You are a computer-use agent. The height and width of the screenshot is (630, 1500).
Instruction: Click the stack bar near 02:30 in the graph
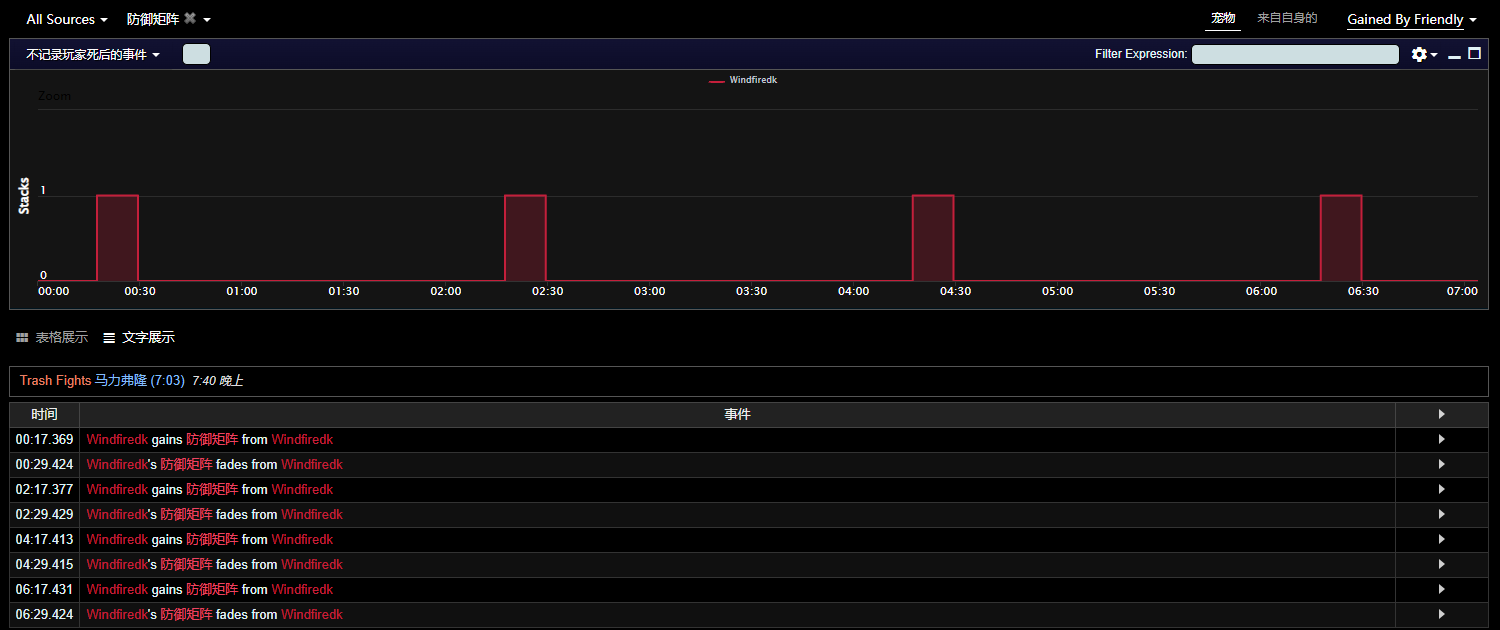pyautogui.click(x=525, y=238)
